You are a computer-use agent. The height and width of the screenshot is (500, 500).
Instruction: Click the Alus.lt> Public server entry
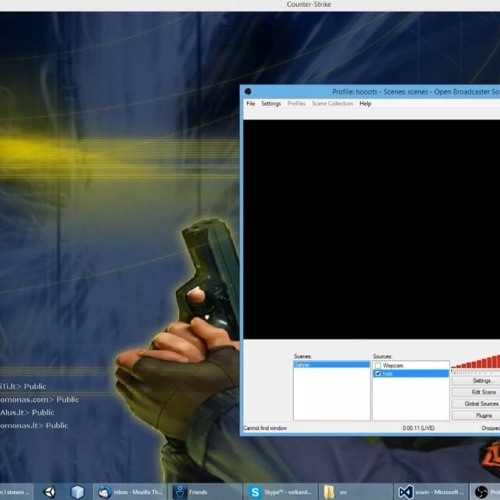27,413
